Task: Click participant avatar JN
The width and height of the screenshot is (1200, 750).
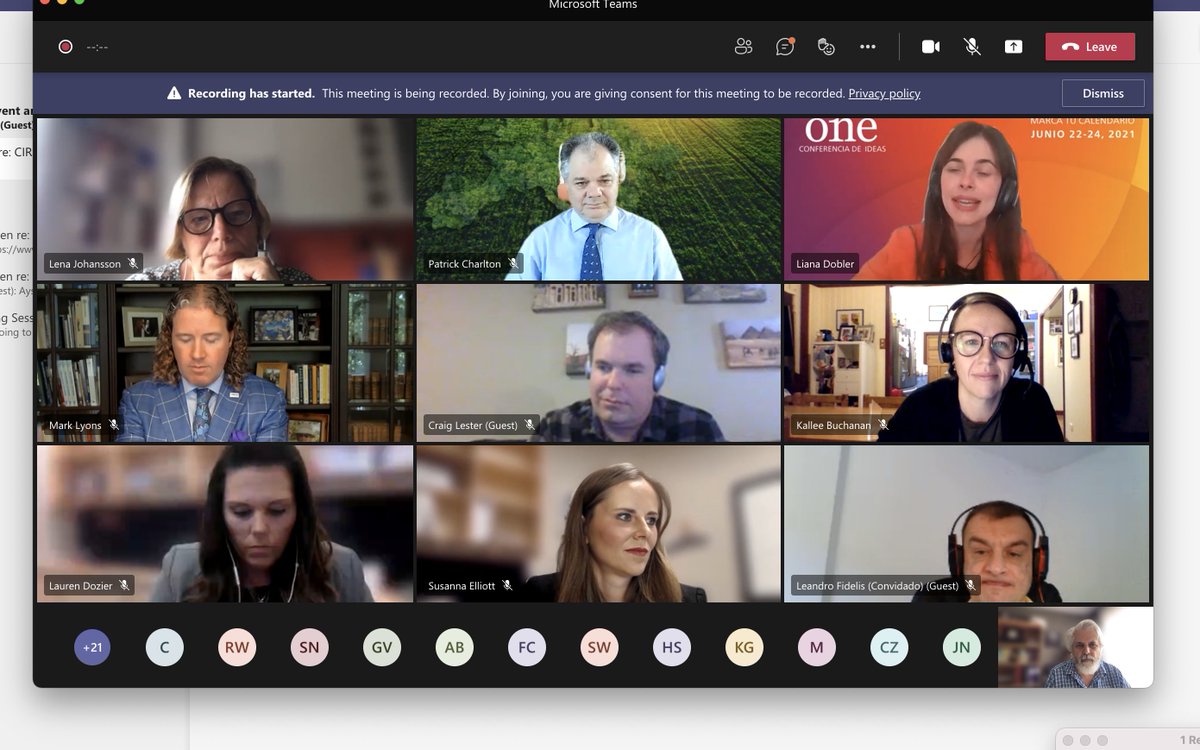Action: pos(961,647)
